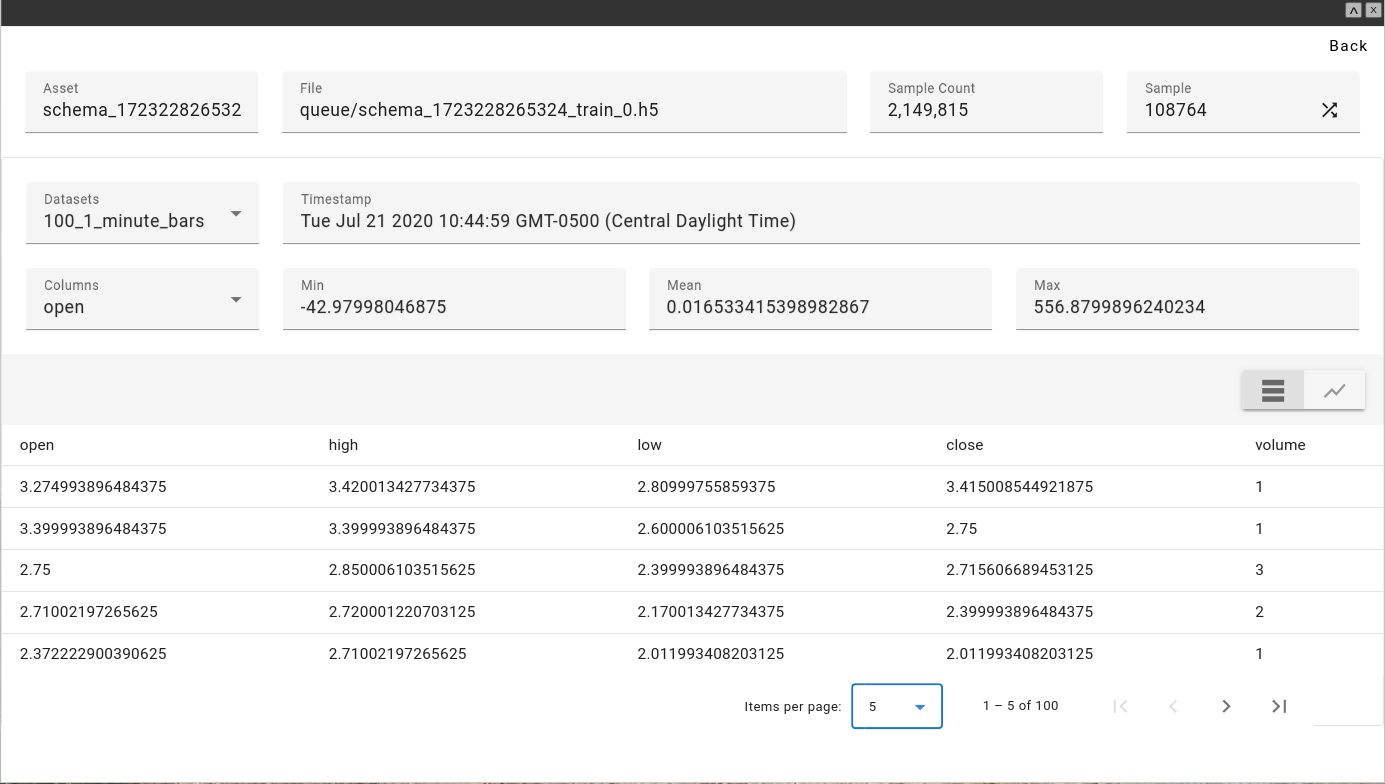Viewport: 1385px width, 784px height.
Task: Click the high column header
Action: (x=343, y=445)
